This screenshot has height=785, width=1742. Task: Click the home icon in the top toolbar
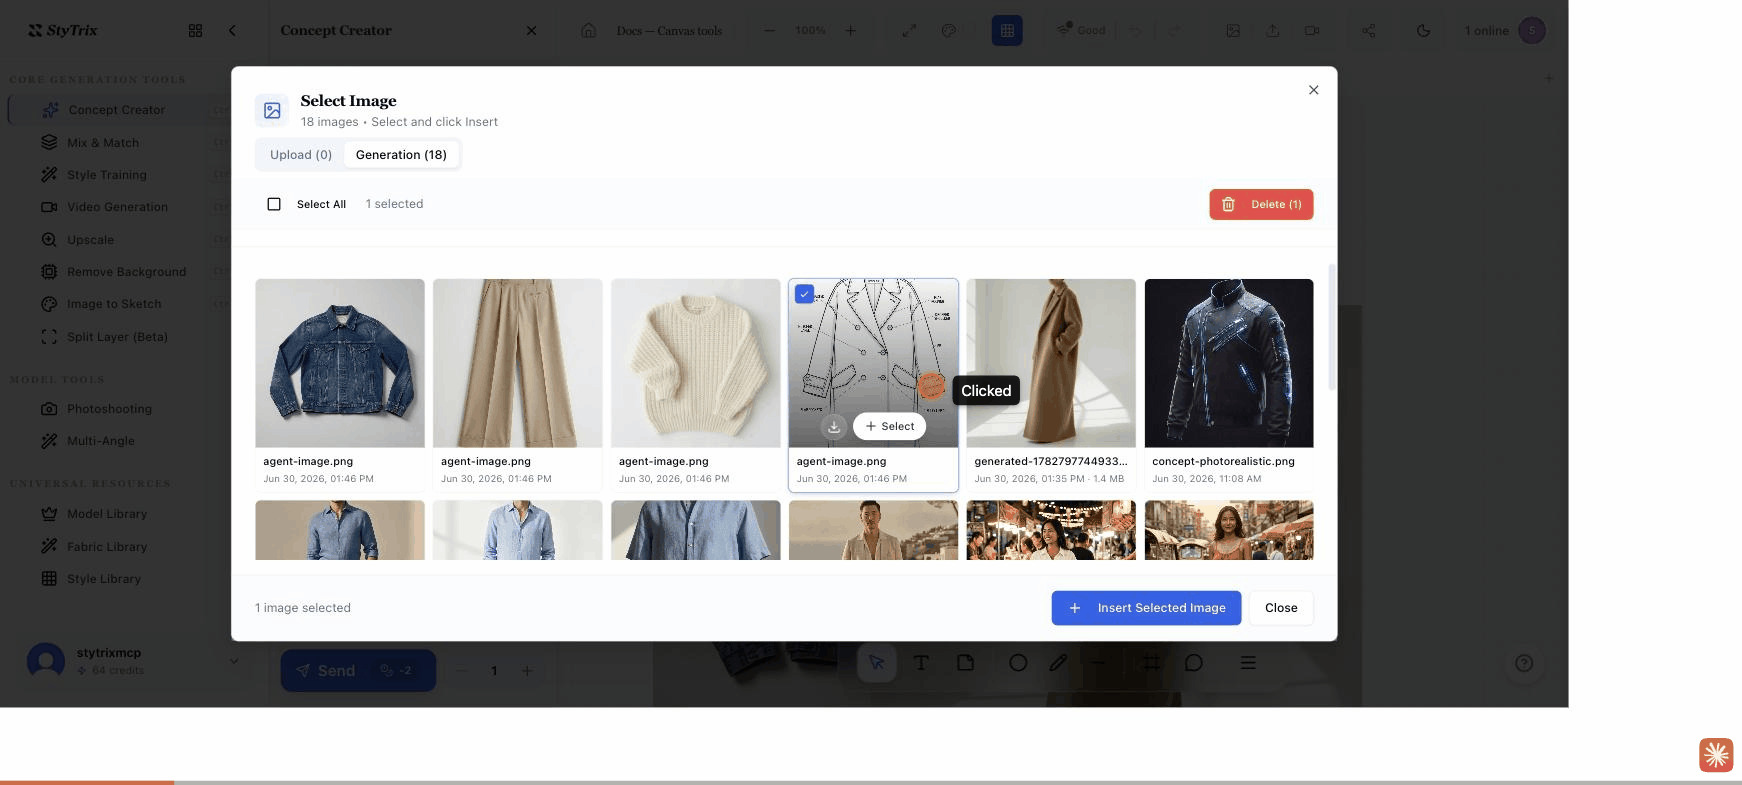[589, 31]
